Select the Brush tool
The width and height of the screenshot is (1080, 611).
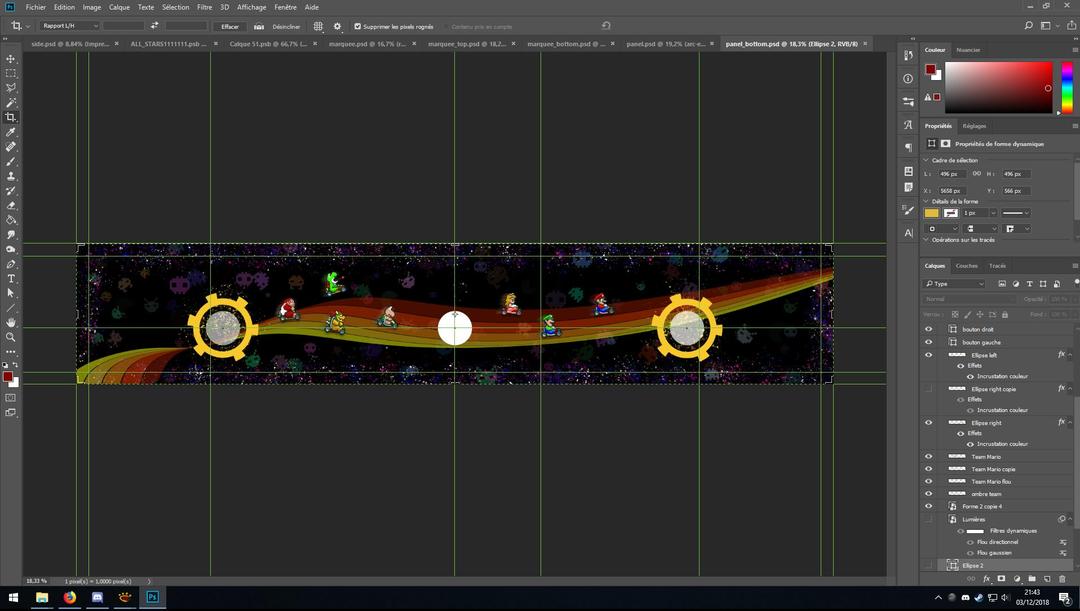[x=10, y=161]
